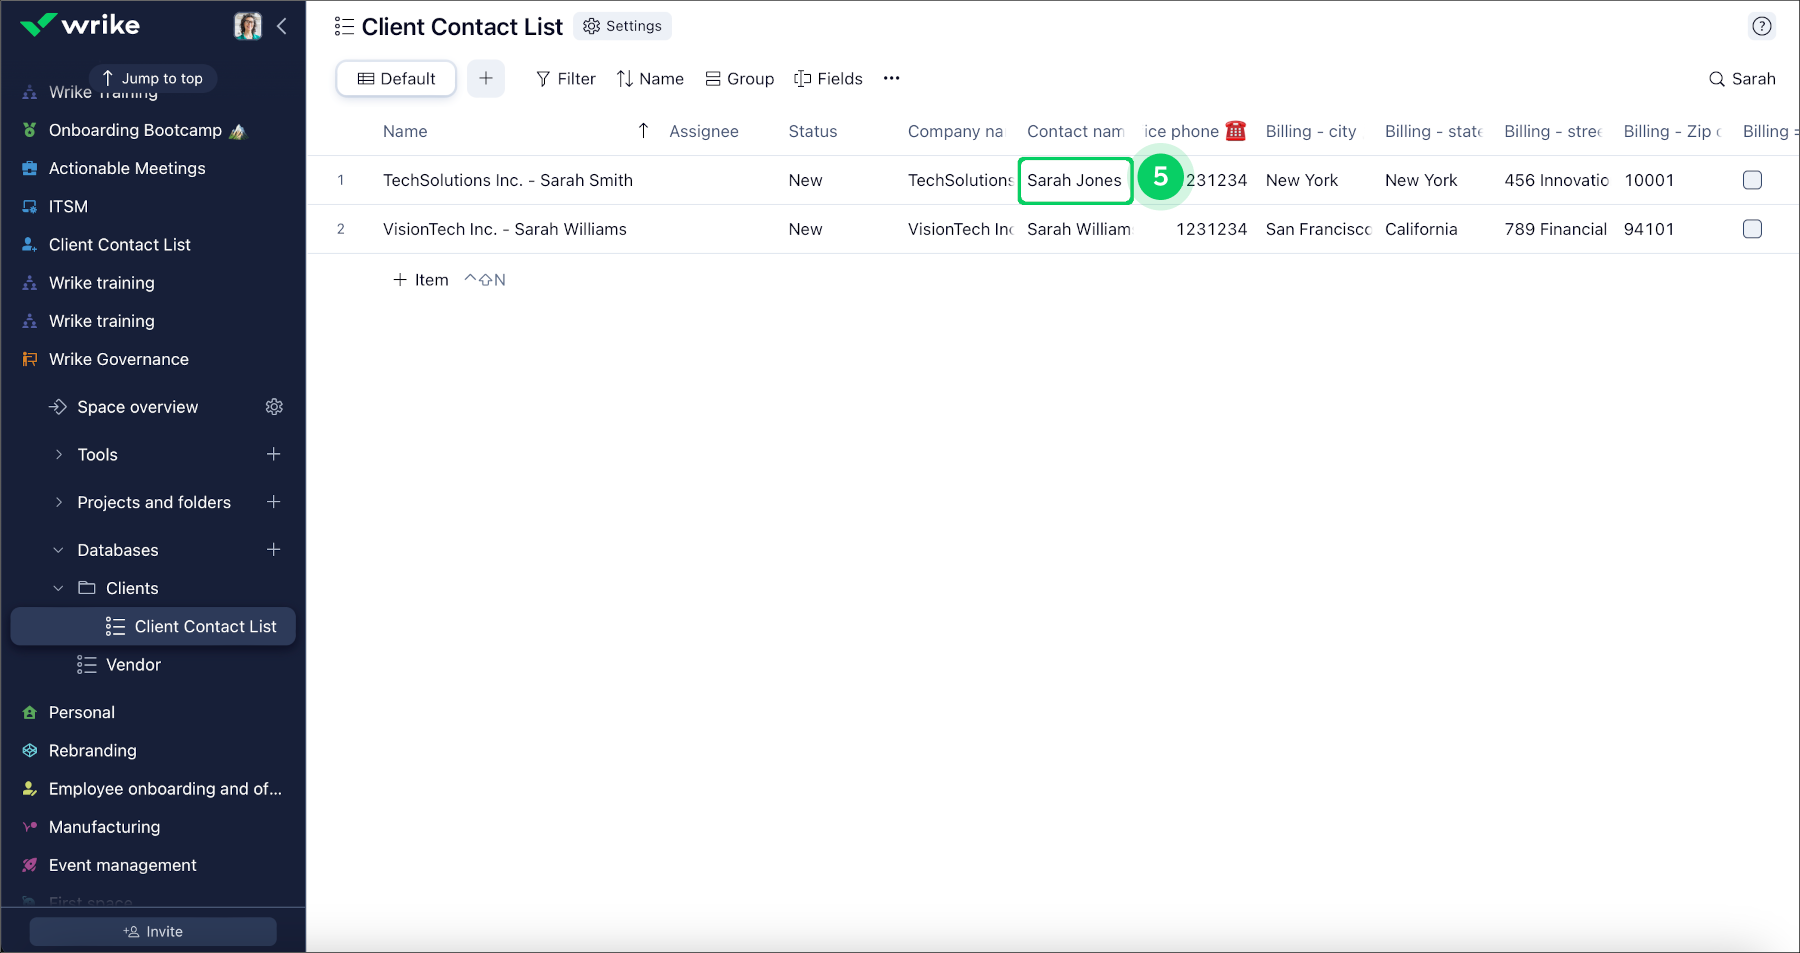Expand the Projects and folders section
This screenshot has height=953, width=1800.
pyautogui.click(x=58, y=502)
